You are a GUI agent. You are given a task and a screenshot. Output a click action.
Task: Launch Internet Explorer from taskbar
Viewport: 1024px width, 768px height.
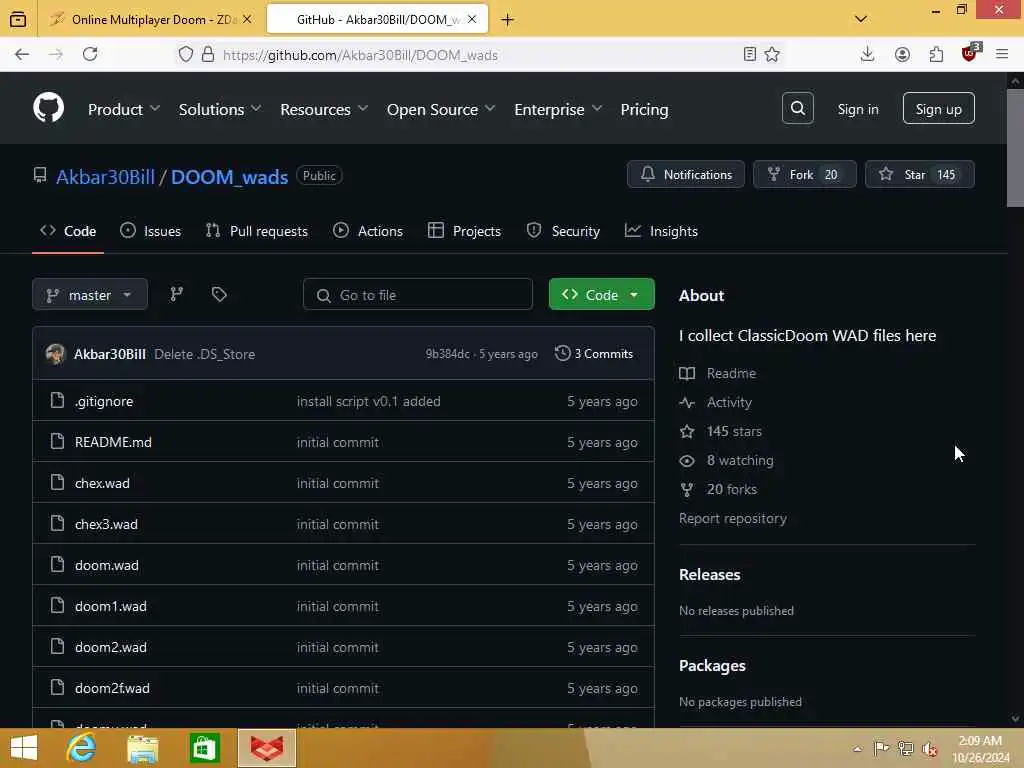(x=81, y=748)
